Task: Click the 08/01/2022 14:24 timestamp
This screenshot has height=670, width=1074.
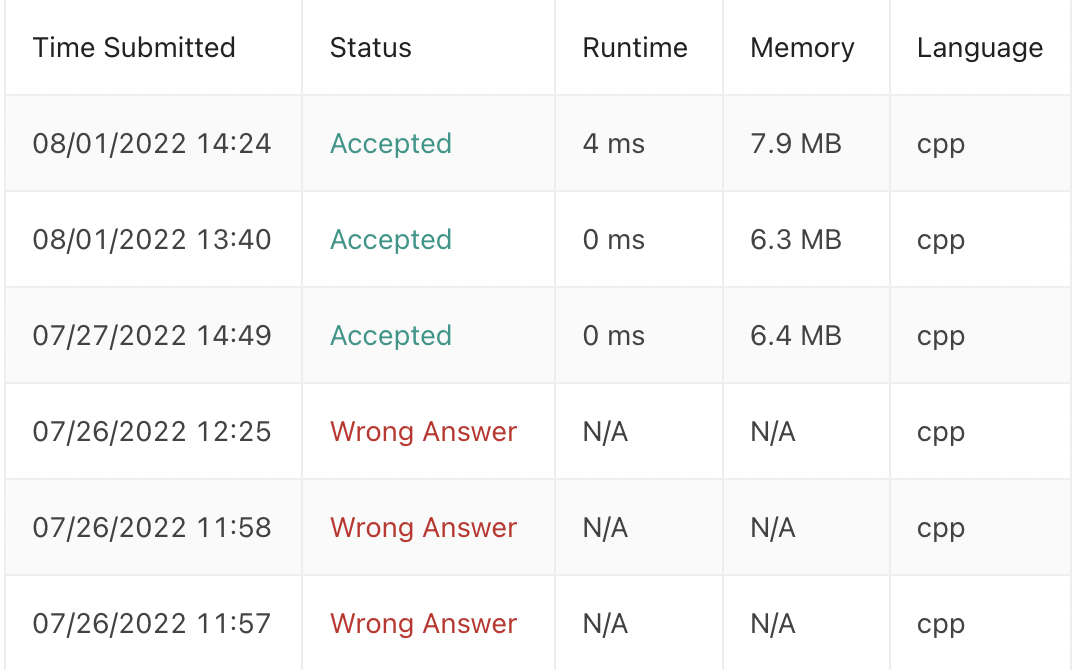Action: (152, 144)
